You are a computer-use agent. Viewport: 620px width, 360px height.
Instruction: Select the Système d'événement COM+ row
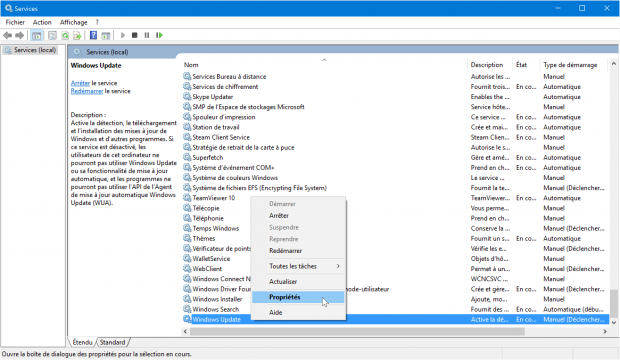point(394,167)
